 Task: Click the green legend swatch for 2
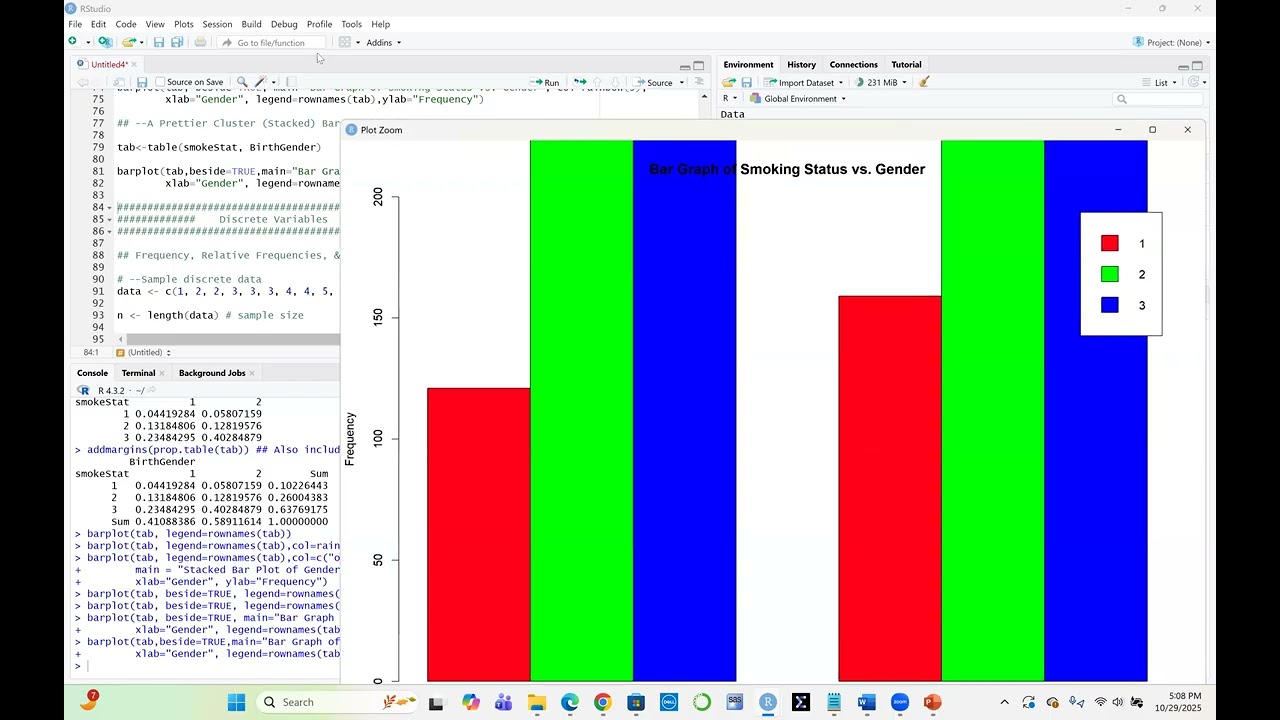click(1109, 274)
